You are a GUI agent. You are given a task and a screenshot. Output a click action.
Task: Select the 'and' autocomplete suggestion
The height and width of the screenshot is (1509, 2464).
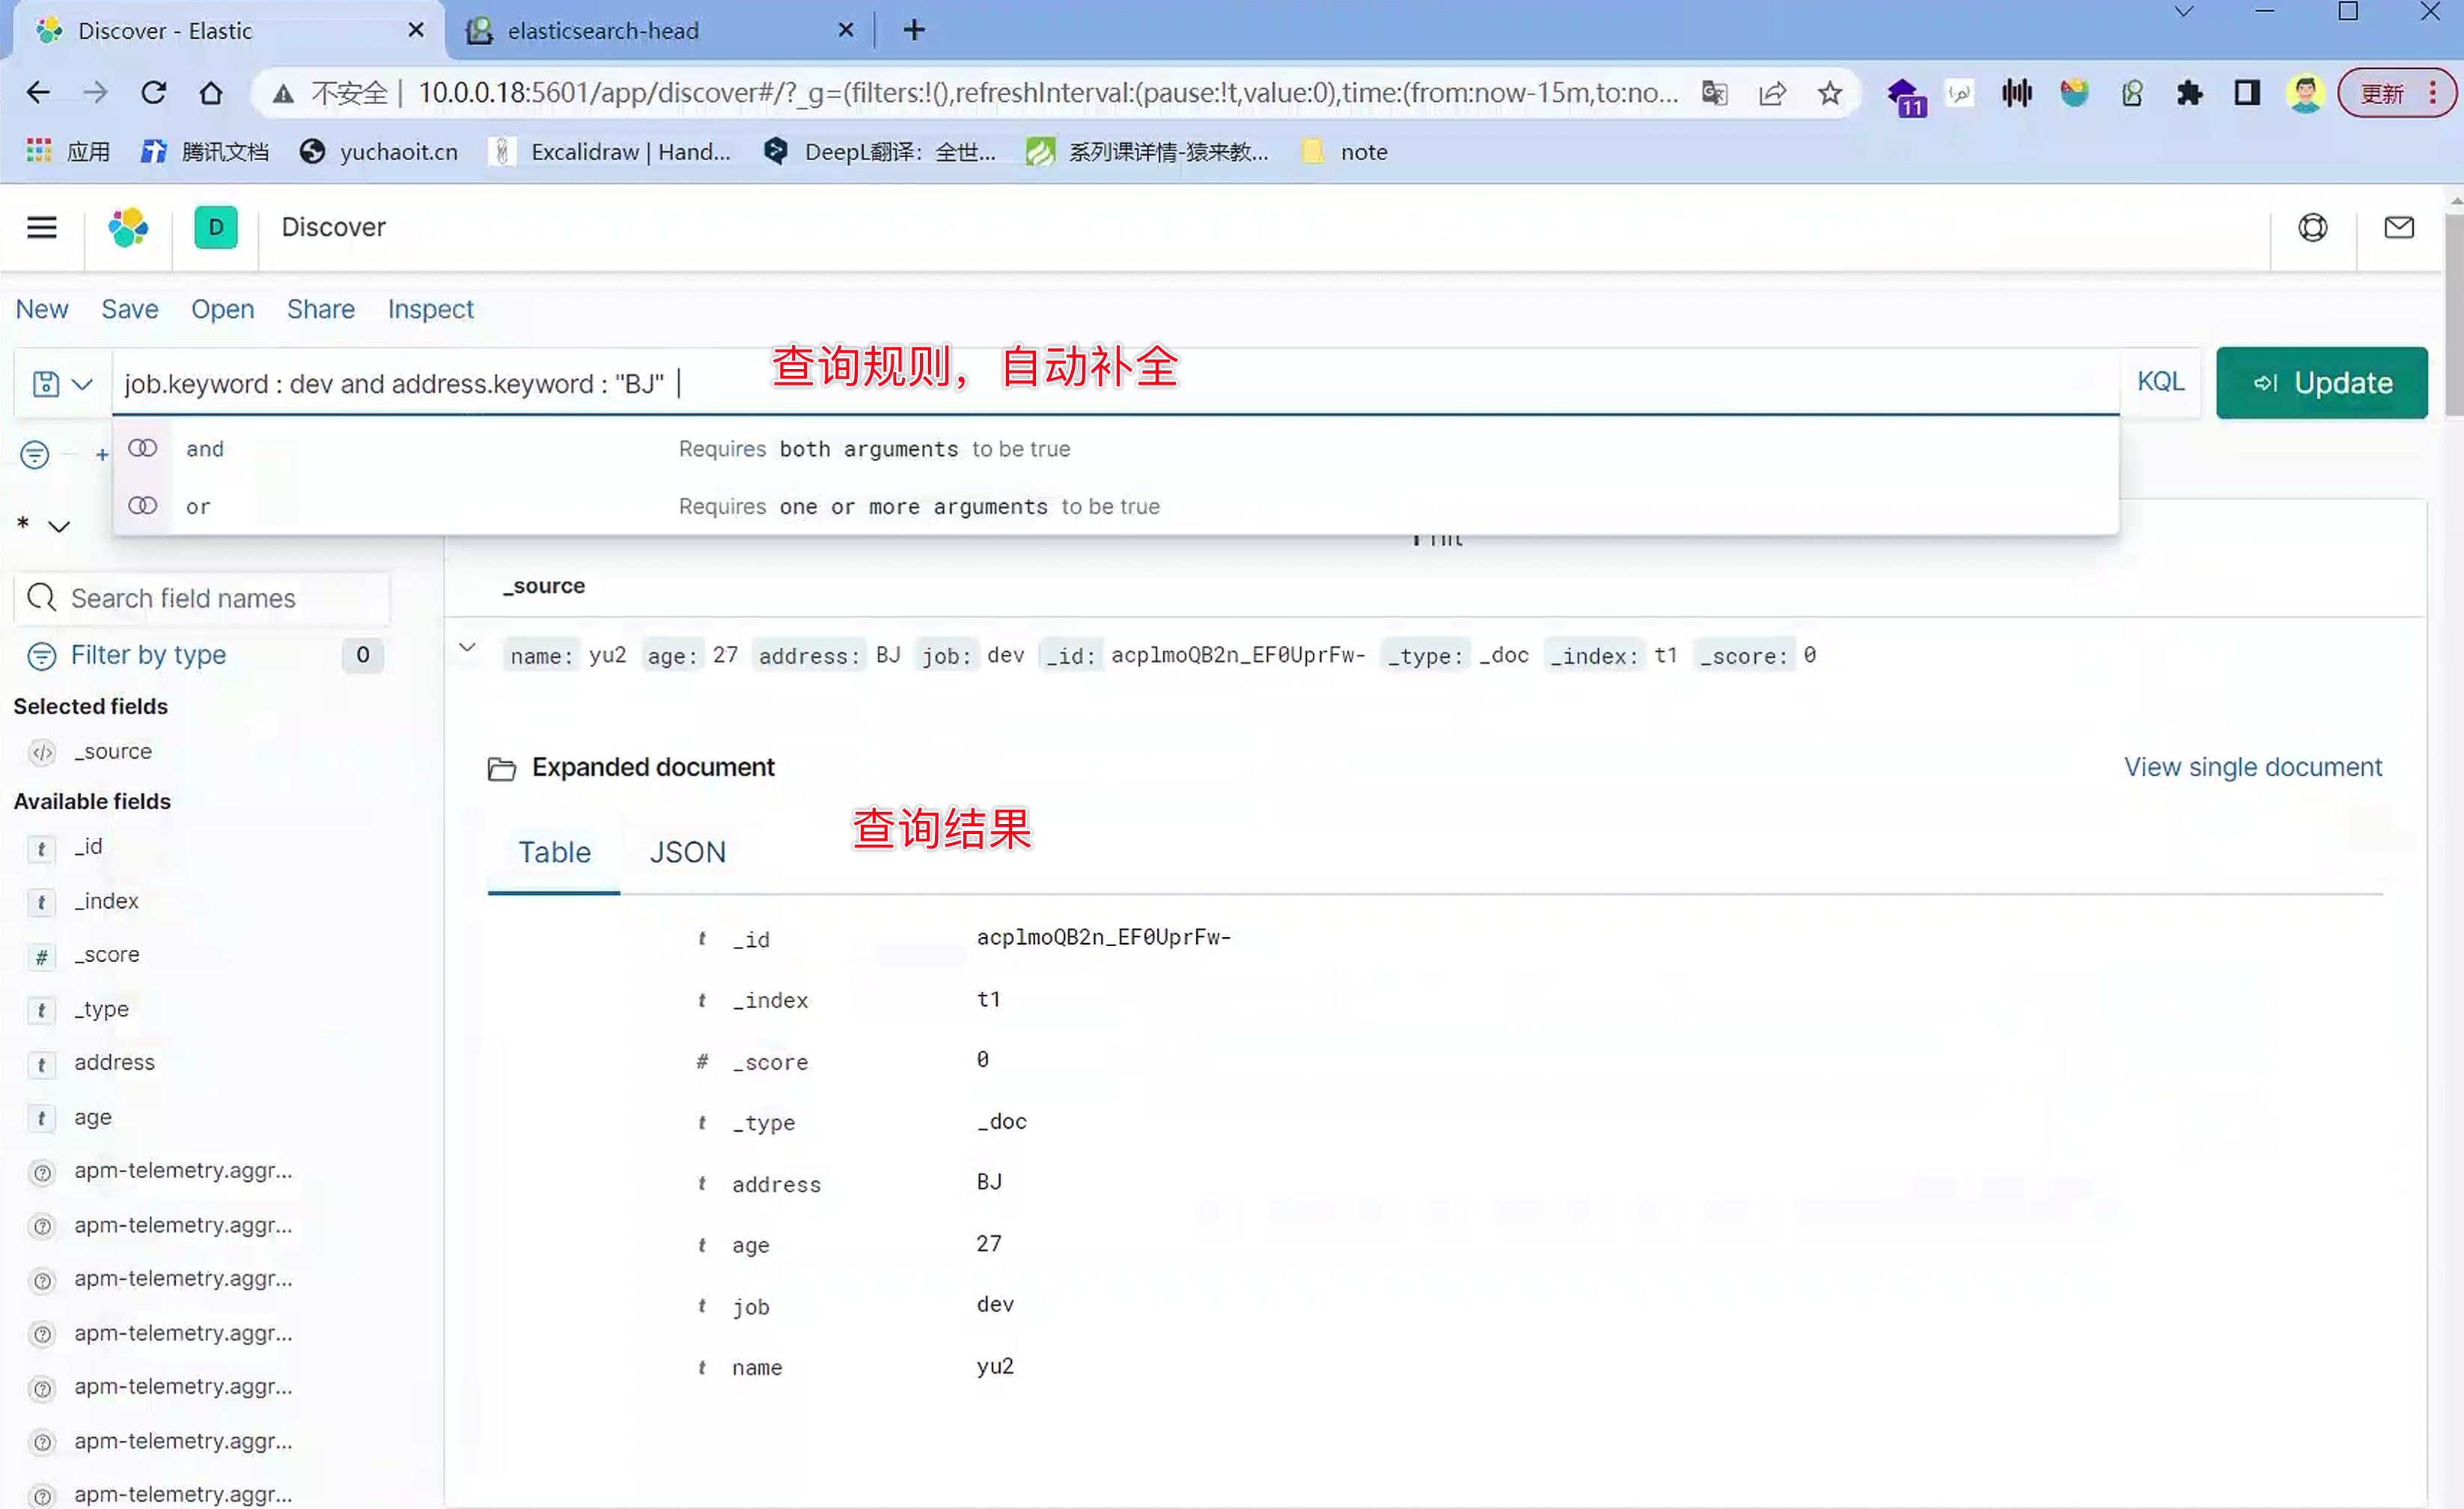[x=205, y=449]
